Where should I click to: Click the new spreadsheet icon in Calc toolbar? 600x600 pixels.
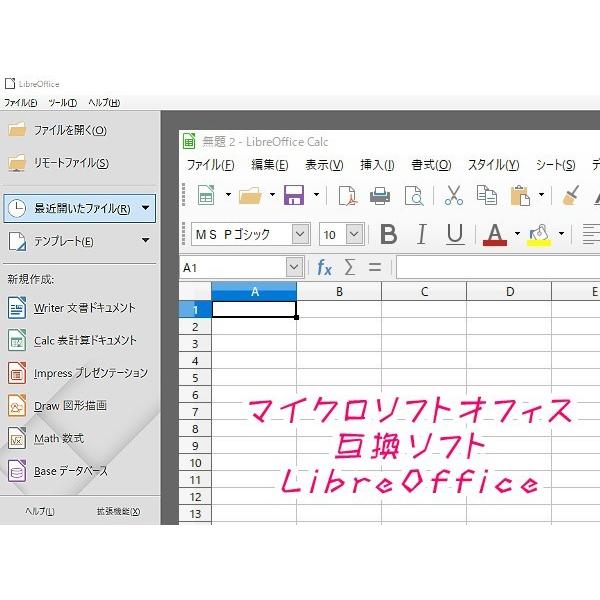point(206,196)
